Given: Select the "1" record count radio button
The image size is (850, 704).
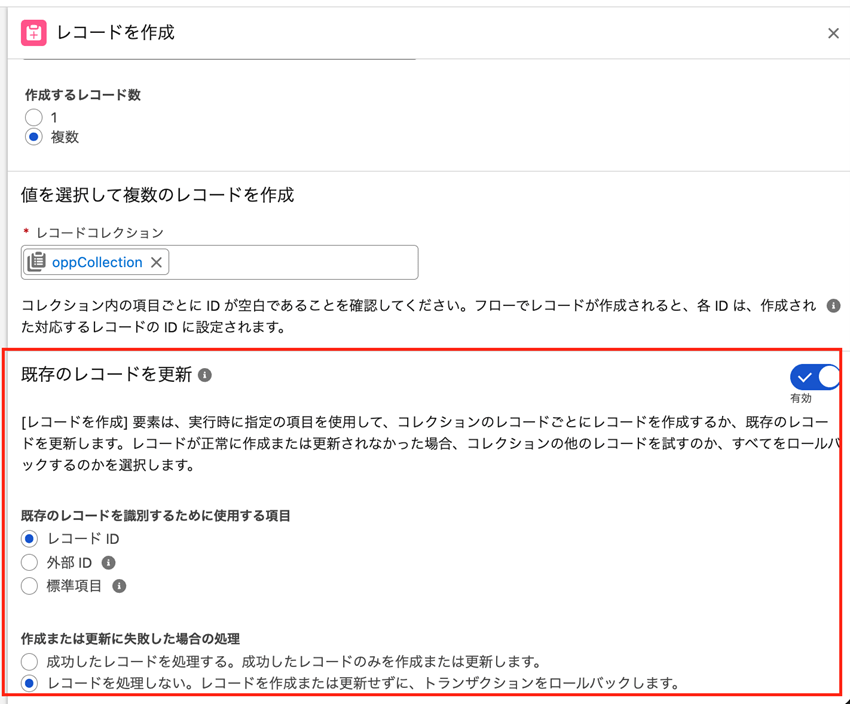Looking at the screenshot, I should pos(34,117).
